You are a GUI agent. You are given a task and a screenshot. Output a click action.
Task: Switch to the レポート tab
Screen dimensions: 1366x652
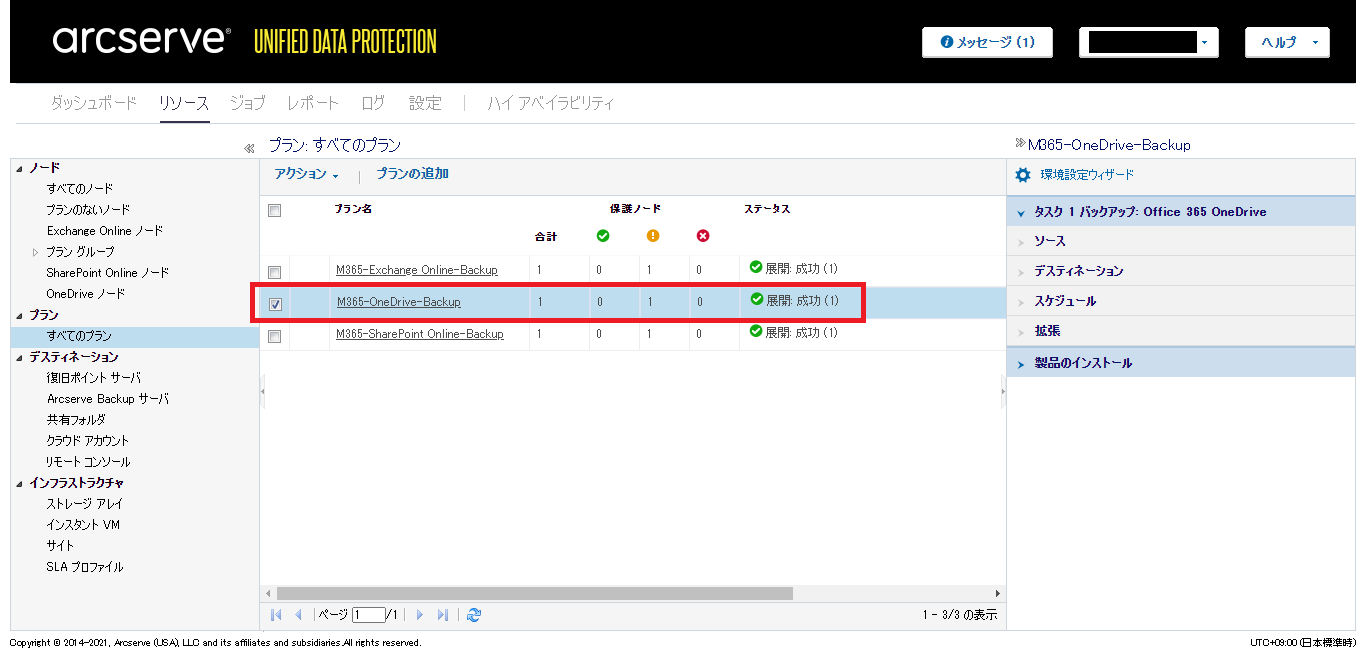(313, 103)
